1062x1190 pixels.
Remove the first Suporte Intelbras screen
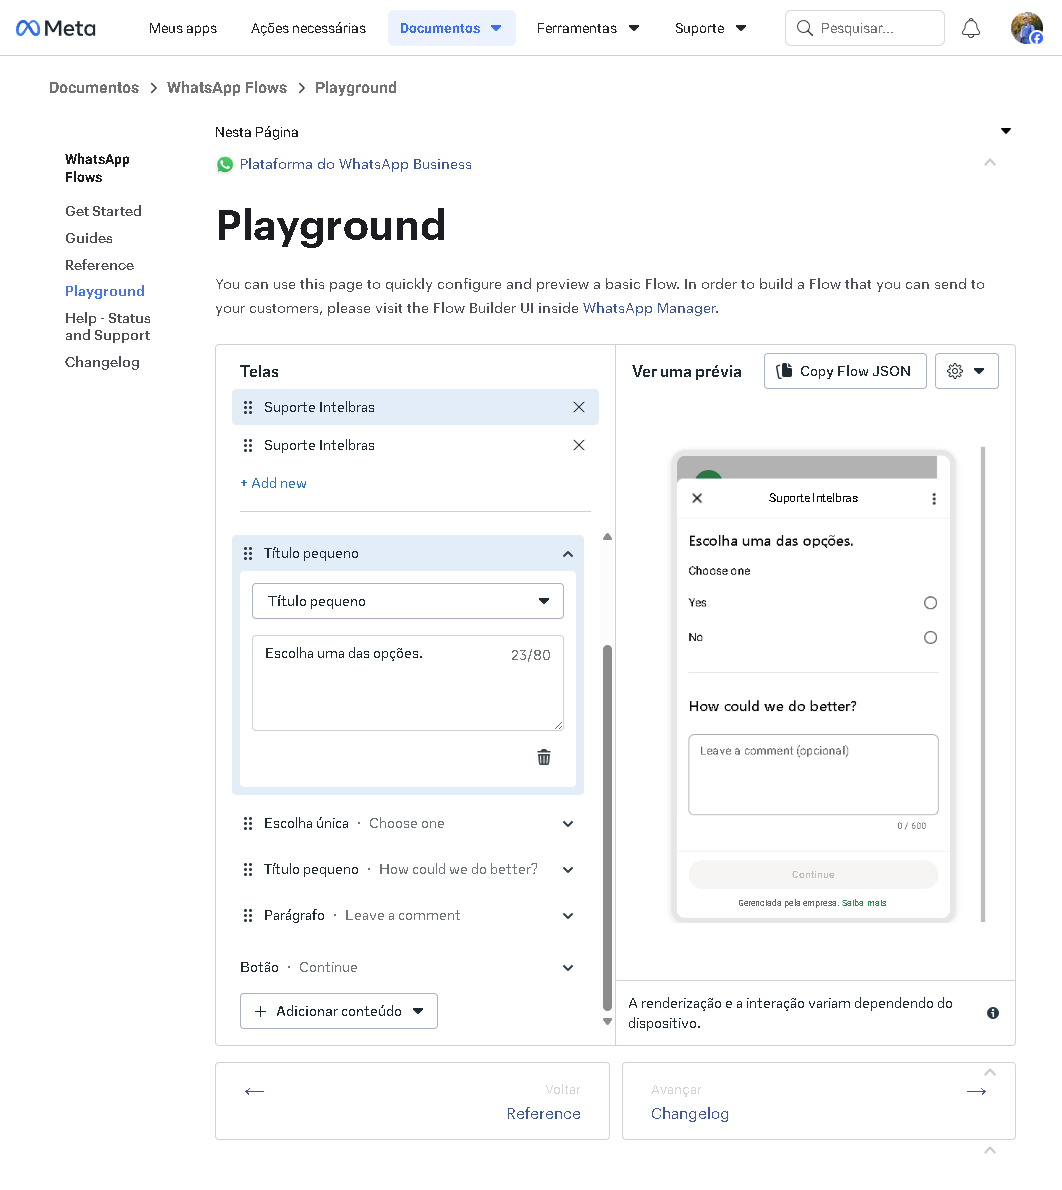coord(578,408)
